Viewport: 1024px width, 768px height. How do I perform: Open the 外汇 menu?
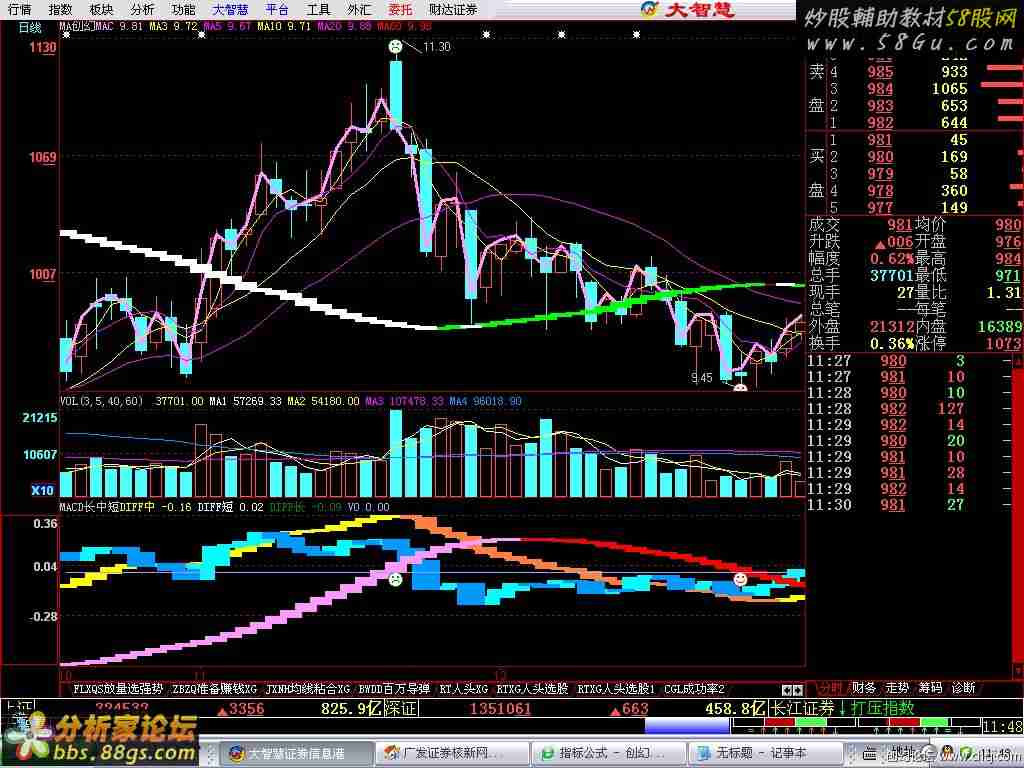pos(359,9)
